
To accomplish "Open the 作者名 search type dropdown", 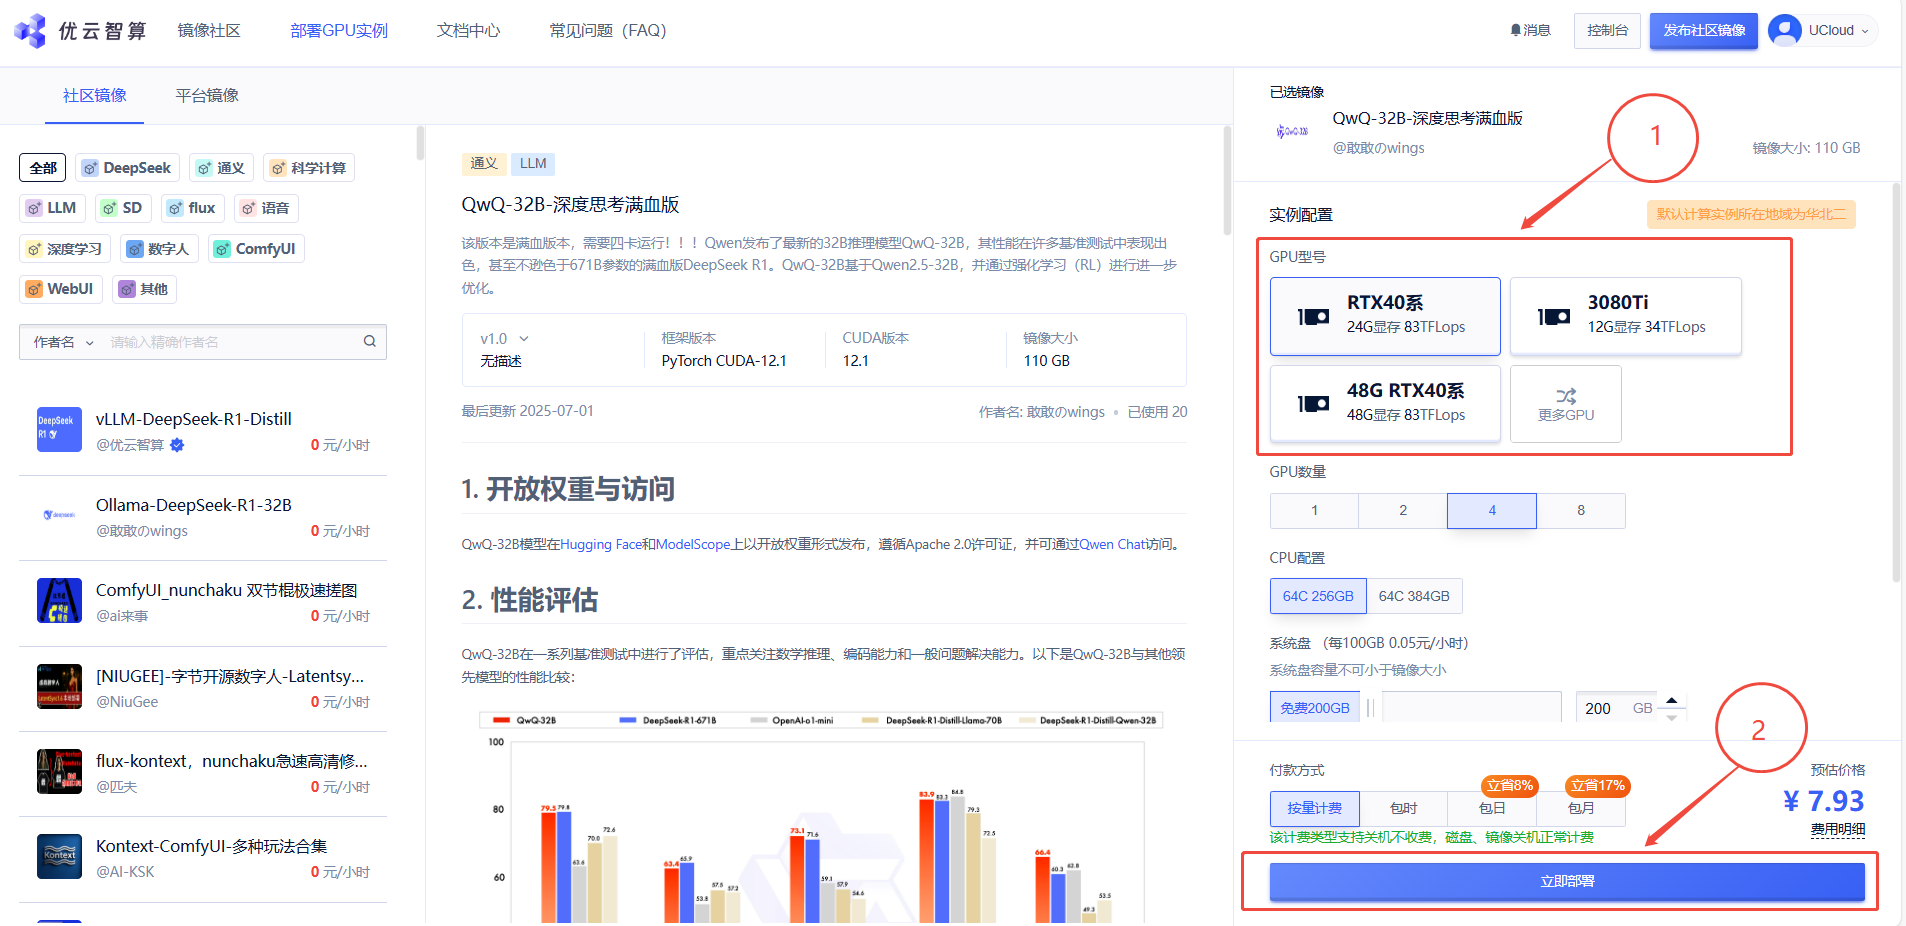I will point(64,342).
